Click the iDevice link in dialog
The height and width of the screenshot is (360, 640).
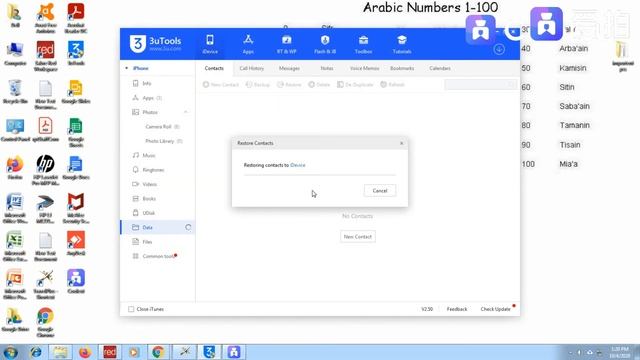(x=298, y=165)
